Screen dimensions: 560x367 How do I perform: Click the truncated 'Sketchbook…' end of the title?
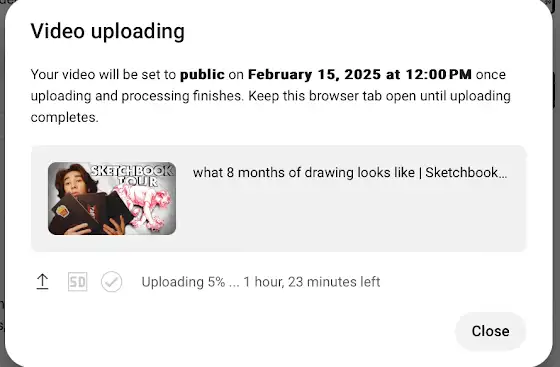466,173
